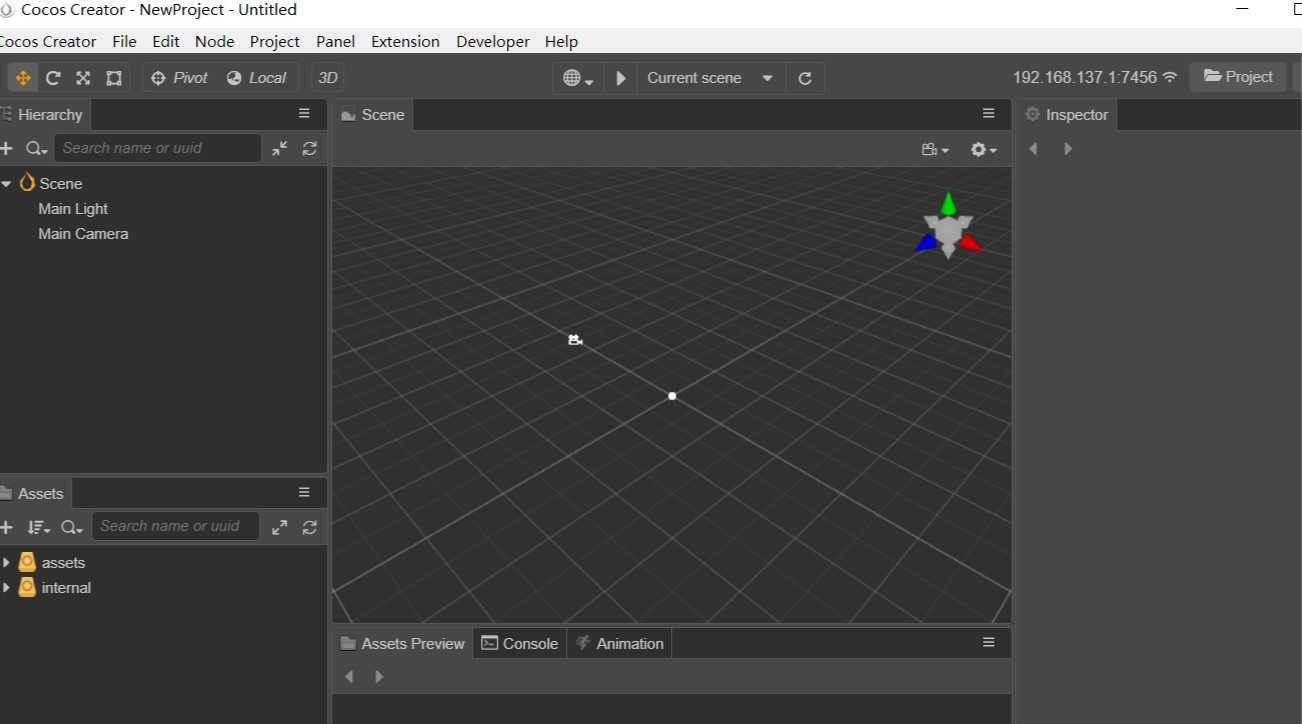Toggle the Local coordinate mode
The height and width of the screenshot is (724, 1302).
[x=256, y=78]
